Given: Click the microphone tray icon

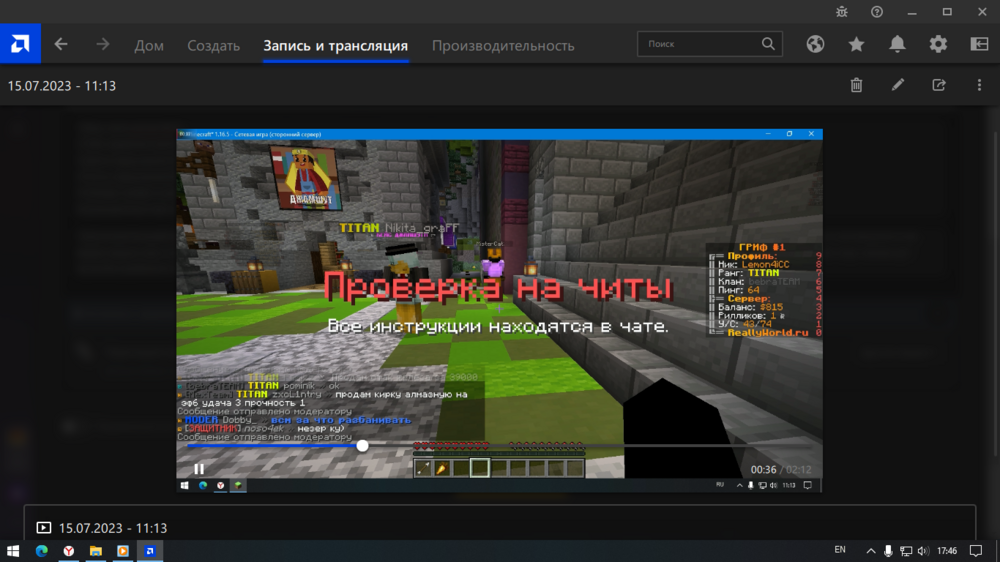Looking at the screenshot, I should pyautogui.click(x=888, y=551).
